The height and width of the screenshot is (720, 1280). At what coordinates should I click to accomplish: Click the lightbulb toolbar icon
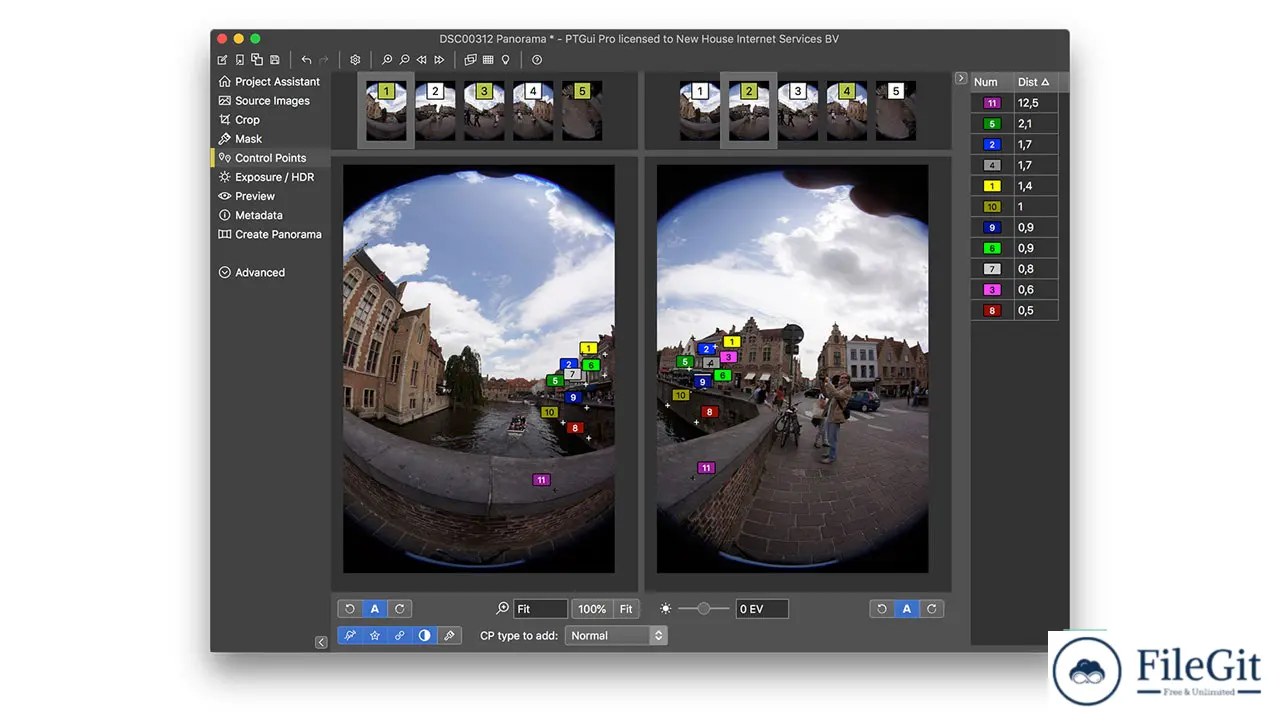pyautogui.click(x=505, y=60)
